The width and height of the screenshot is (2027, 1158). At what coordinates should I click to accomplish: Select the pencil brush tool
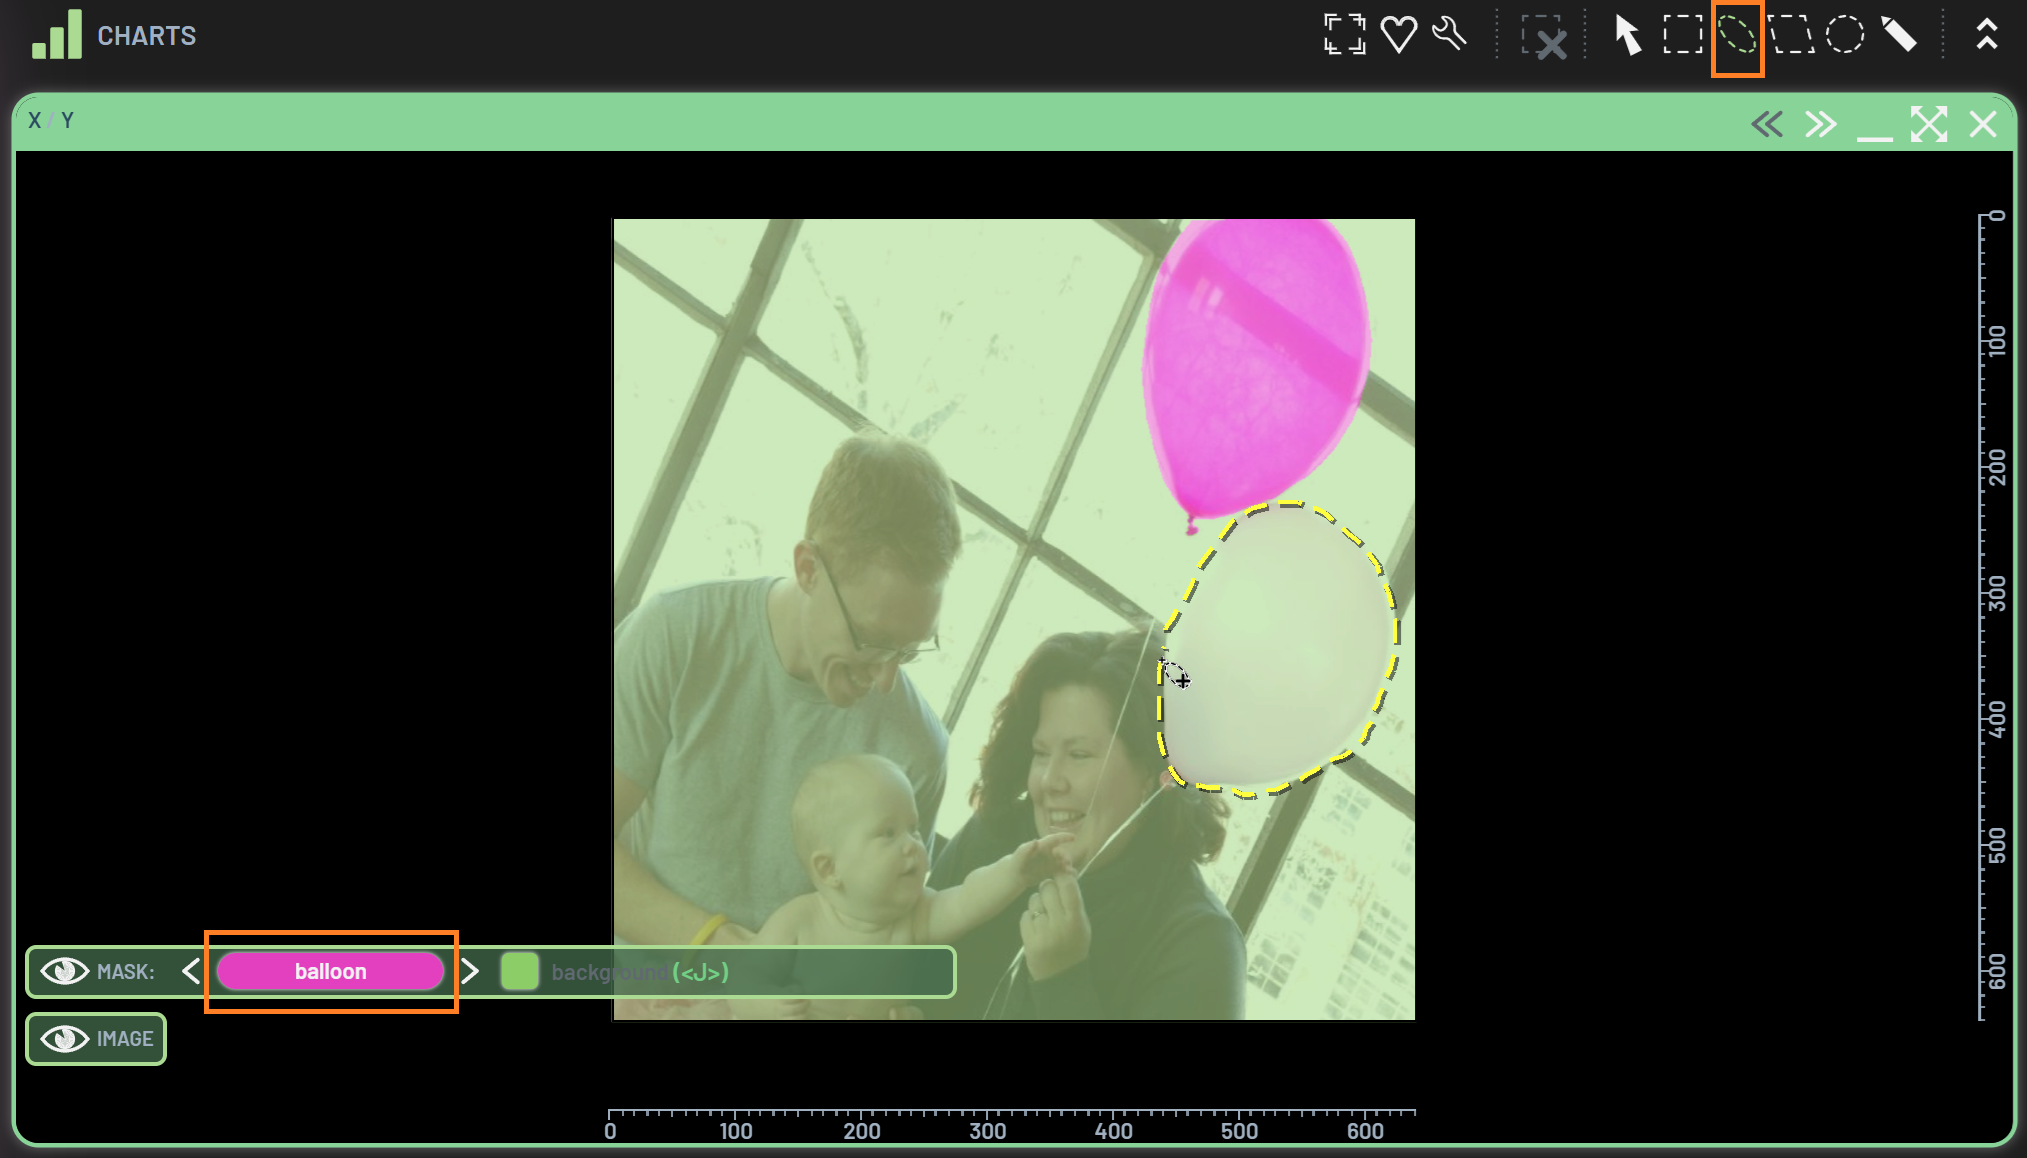coord(1898,35)
